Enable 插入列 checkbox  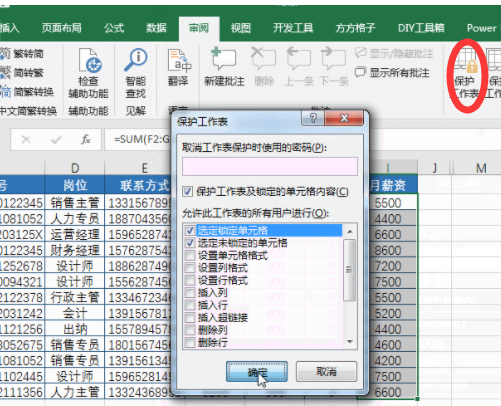[190, 293]
